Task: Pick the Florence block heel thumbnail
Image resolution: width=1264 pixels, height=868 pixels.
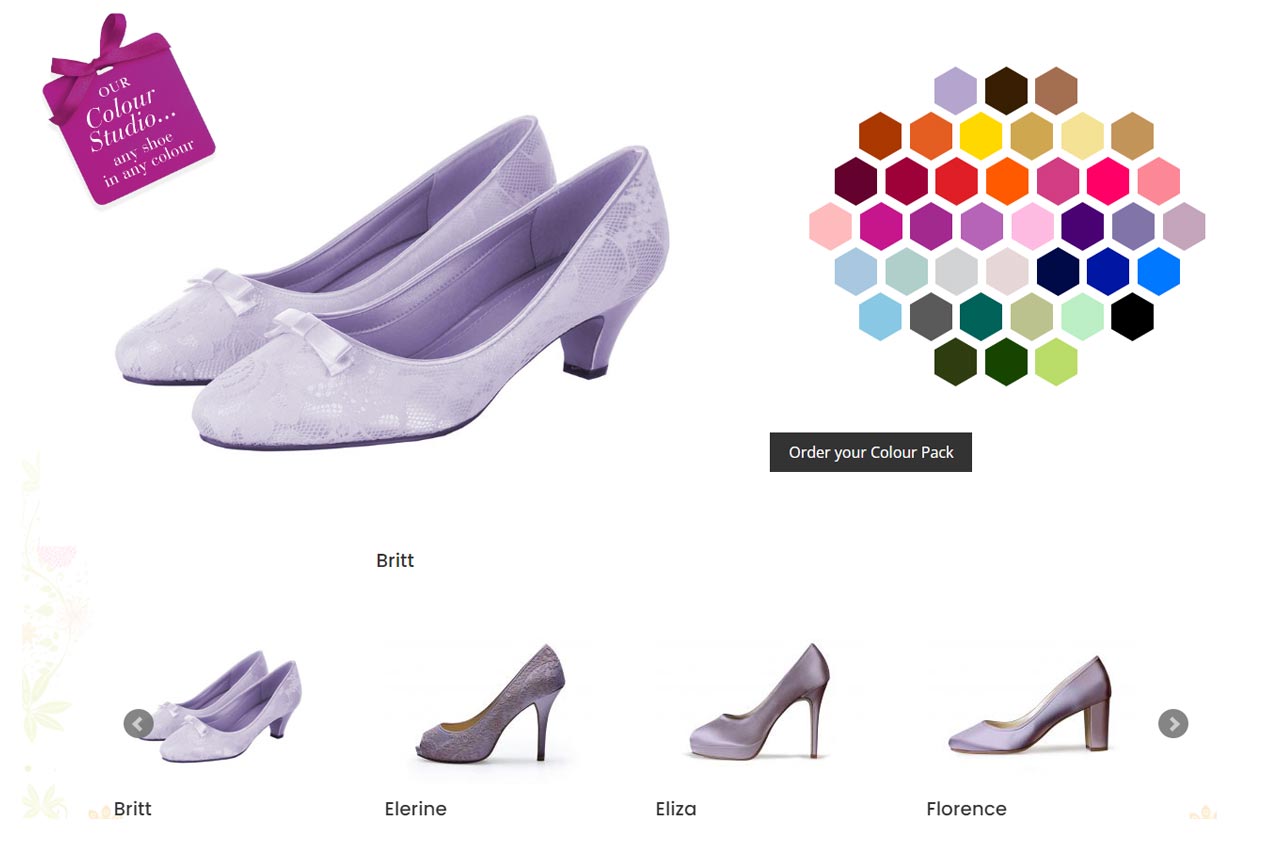Action: point(1030,705)
